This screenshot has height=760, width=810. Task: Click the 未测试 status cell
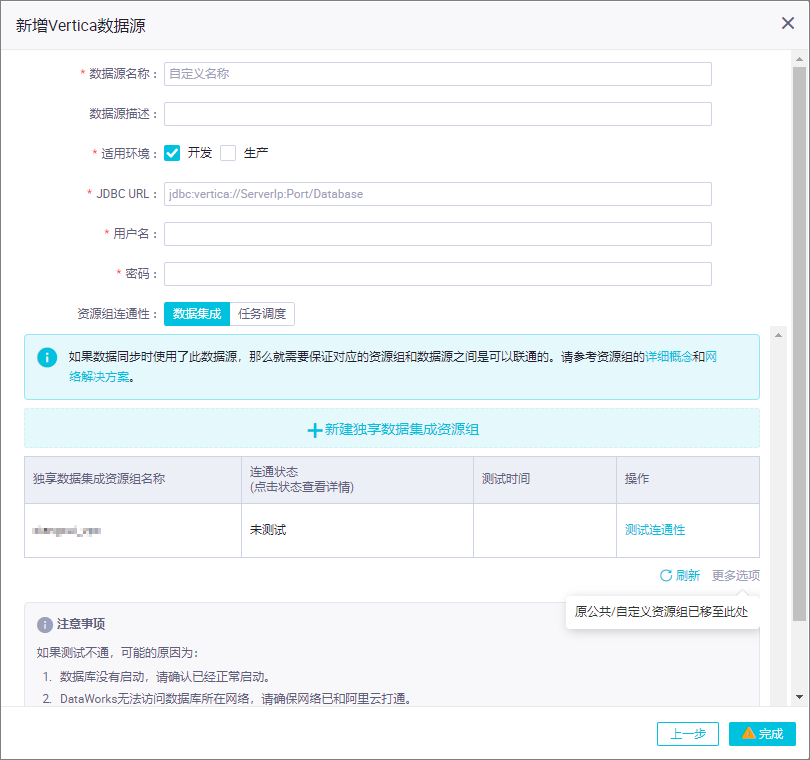357,530
